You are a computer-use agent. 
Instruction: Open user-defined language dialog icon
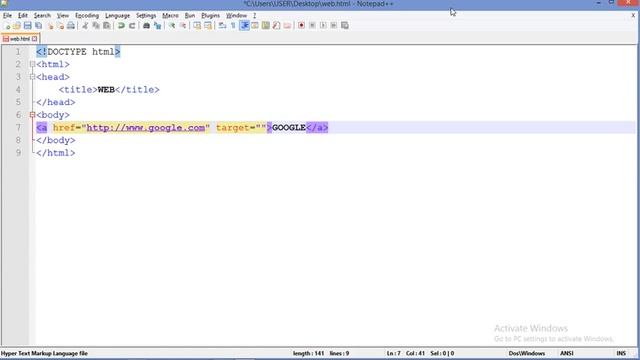click(x=255, y=26)
